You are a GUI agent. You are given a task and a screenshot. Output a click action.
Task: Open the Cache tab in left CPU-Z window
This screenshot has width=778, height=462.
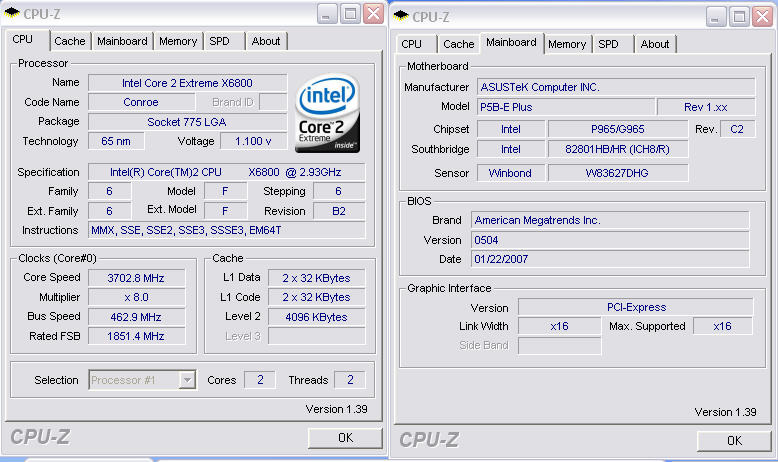click(70, 41)
